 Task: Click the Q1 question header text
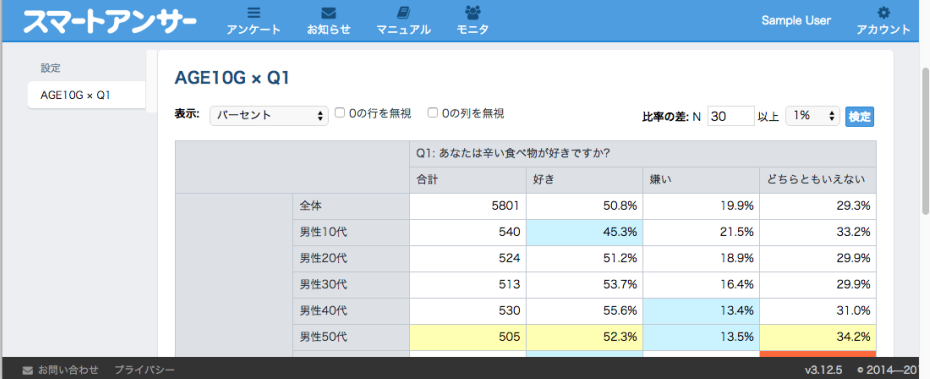pos(514,153)
